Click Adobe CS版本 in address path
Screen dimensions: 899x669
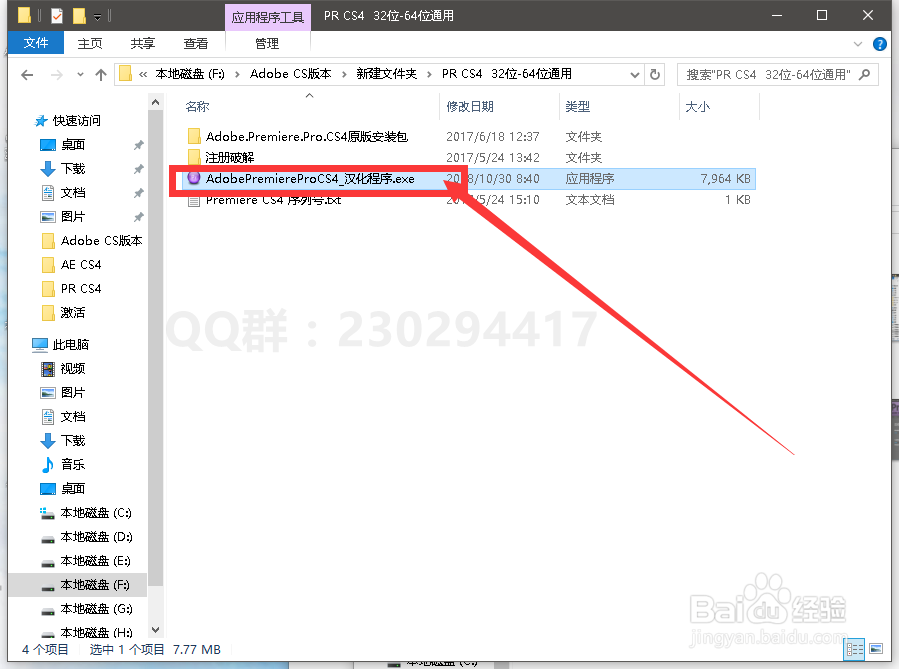tap(291, 74)
